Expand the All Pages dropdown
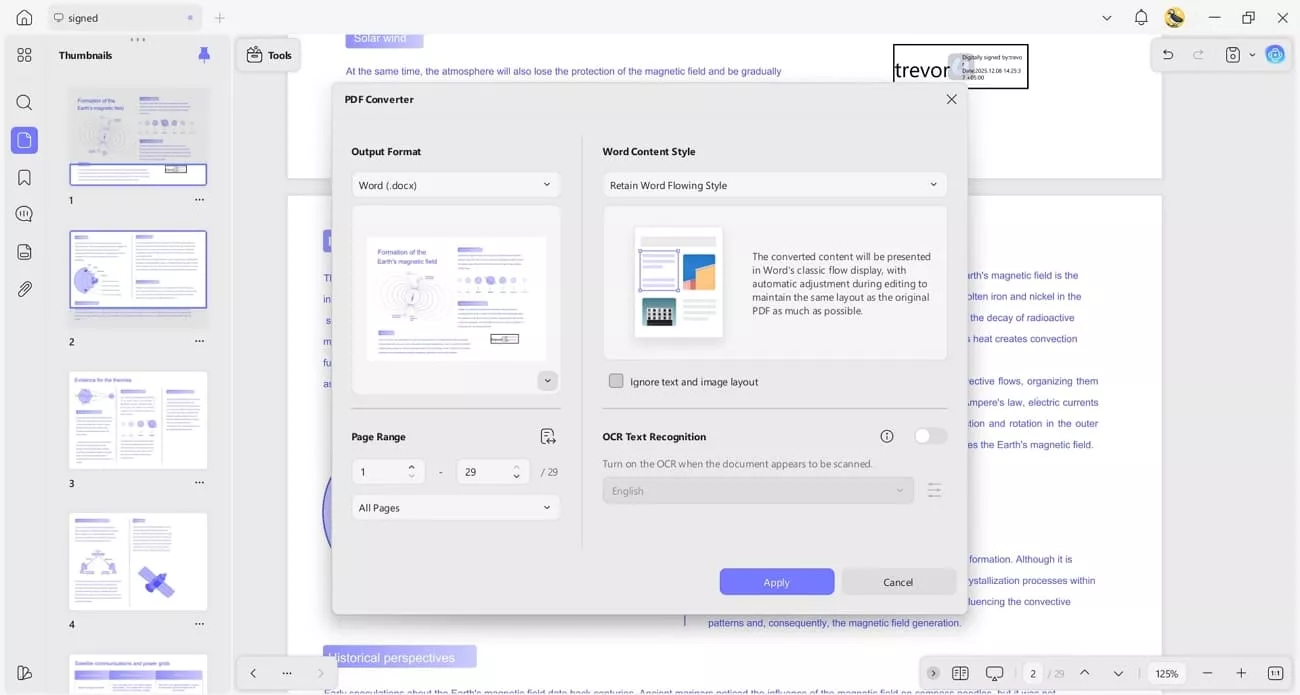 (x=455, y=507)
